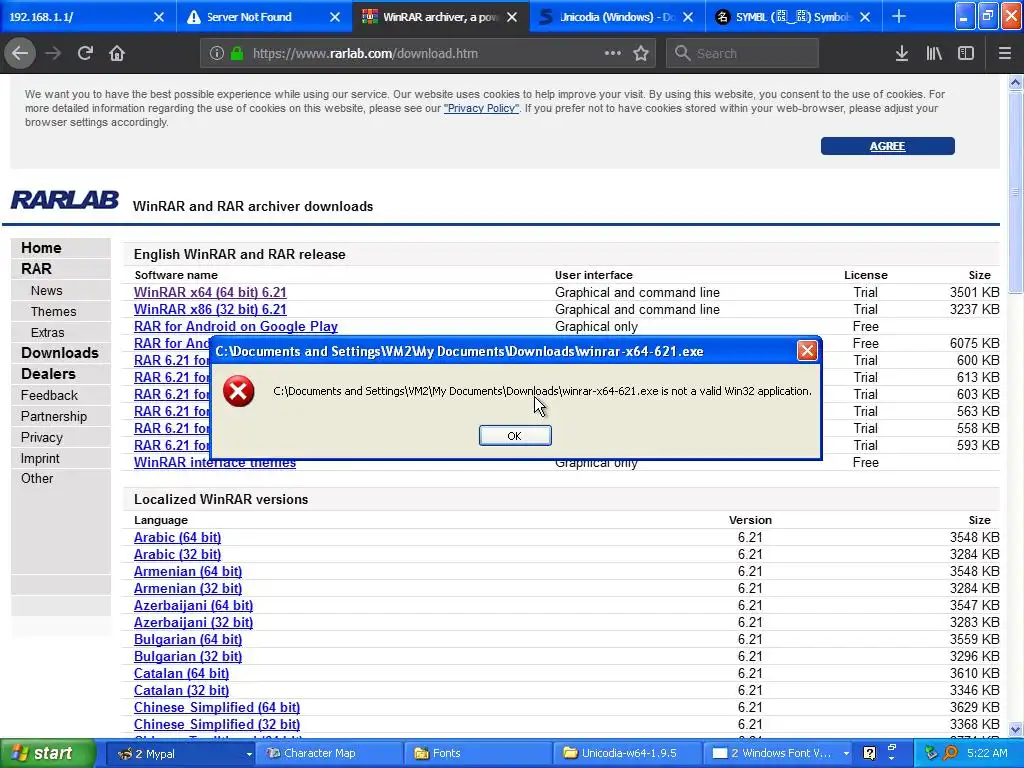Viewport: 1024px width, 768px height.
Task: Click the orange magnifier system tray icon
Action: click(950, 753)
